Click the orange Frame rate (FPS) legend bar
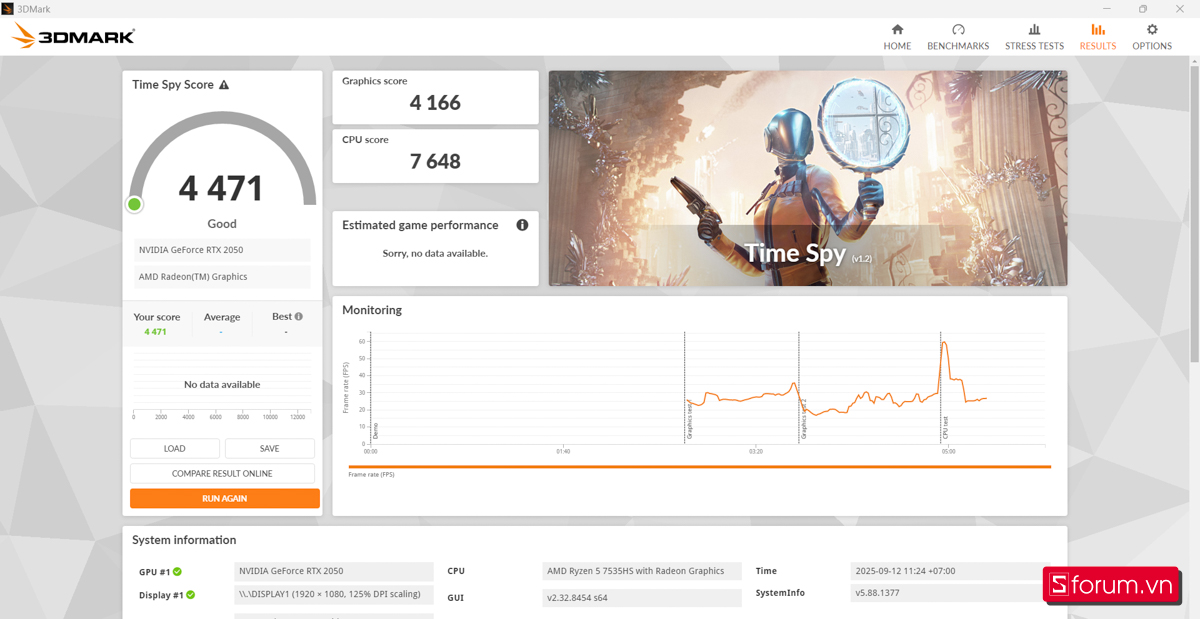This screenshot has width=1200, height=619. click(700, 467)
